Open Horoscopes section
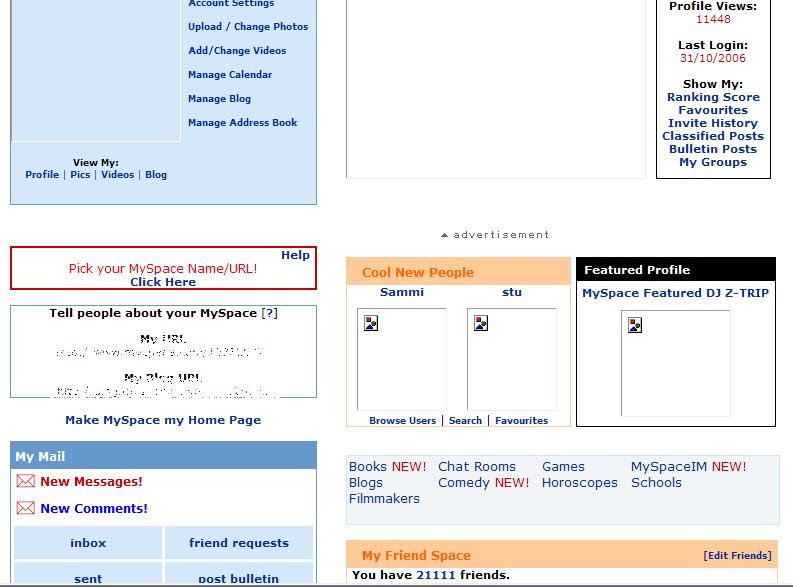793x587 pixels. [x=580, y=483]
